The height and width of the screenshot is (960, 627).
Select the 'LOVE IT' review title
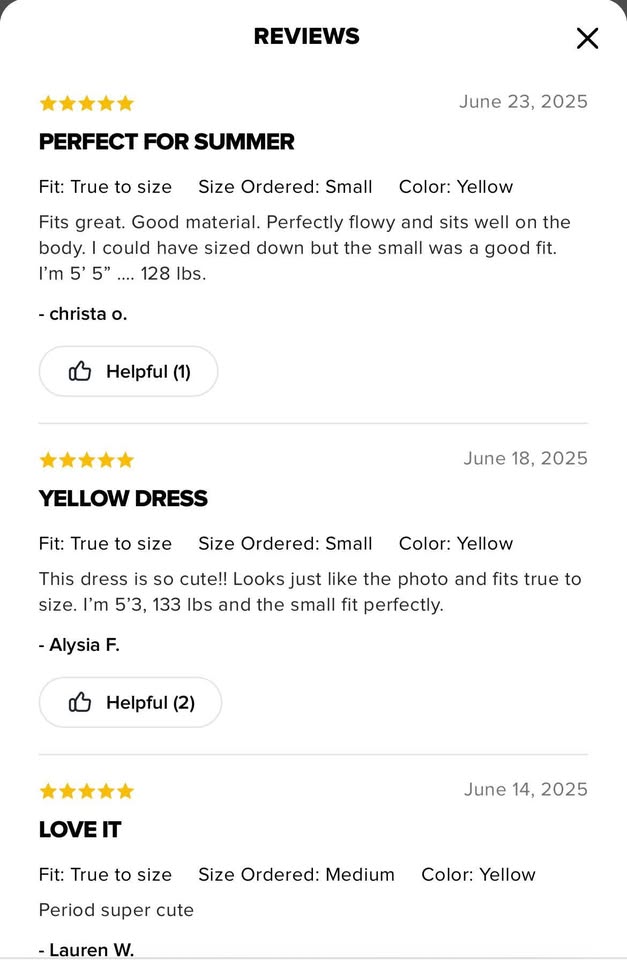(80, 829)
